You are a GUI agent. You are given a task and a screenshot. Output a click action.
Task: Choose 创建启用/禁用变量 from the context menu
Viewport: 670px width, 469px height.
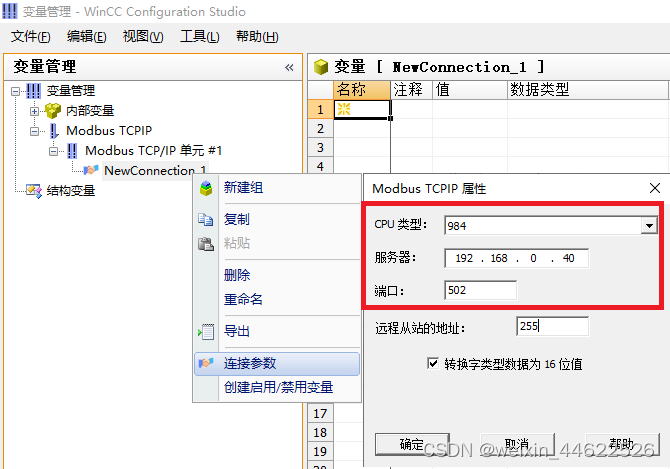(277, 387)
